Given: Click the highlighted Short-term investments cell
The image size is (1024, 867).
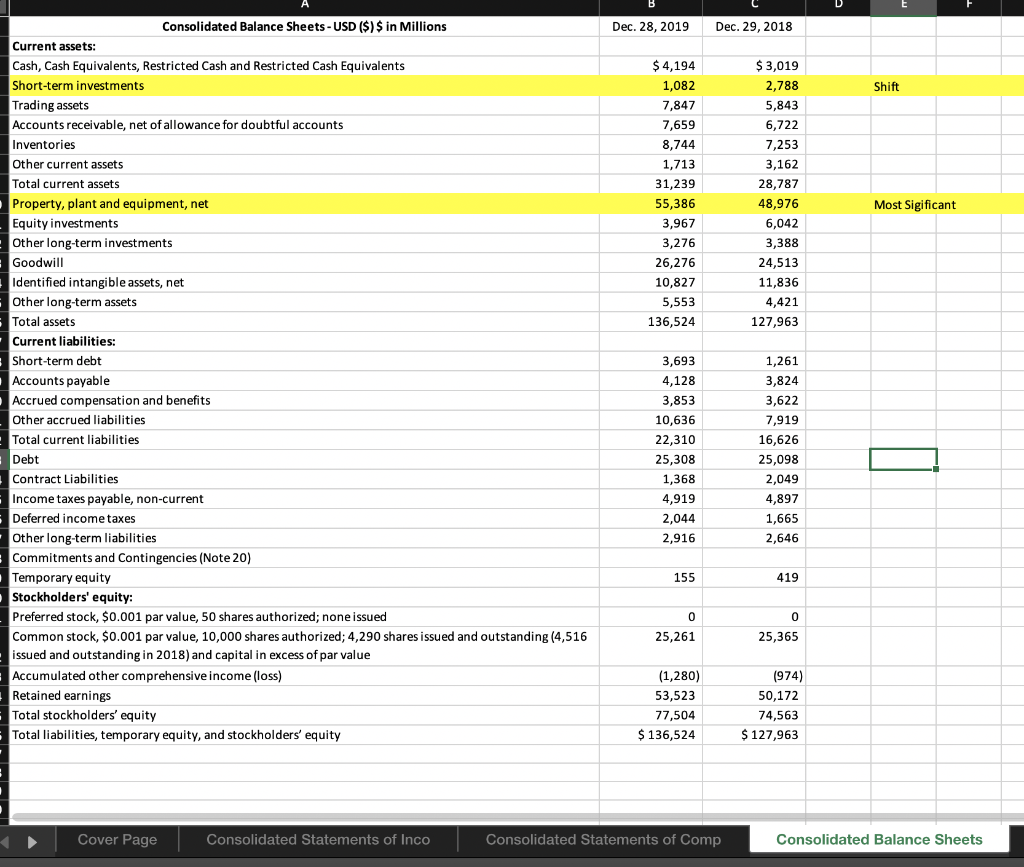Looking at the screenshot, I should pyautogui.click(x=80, y=86).
